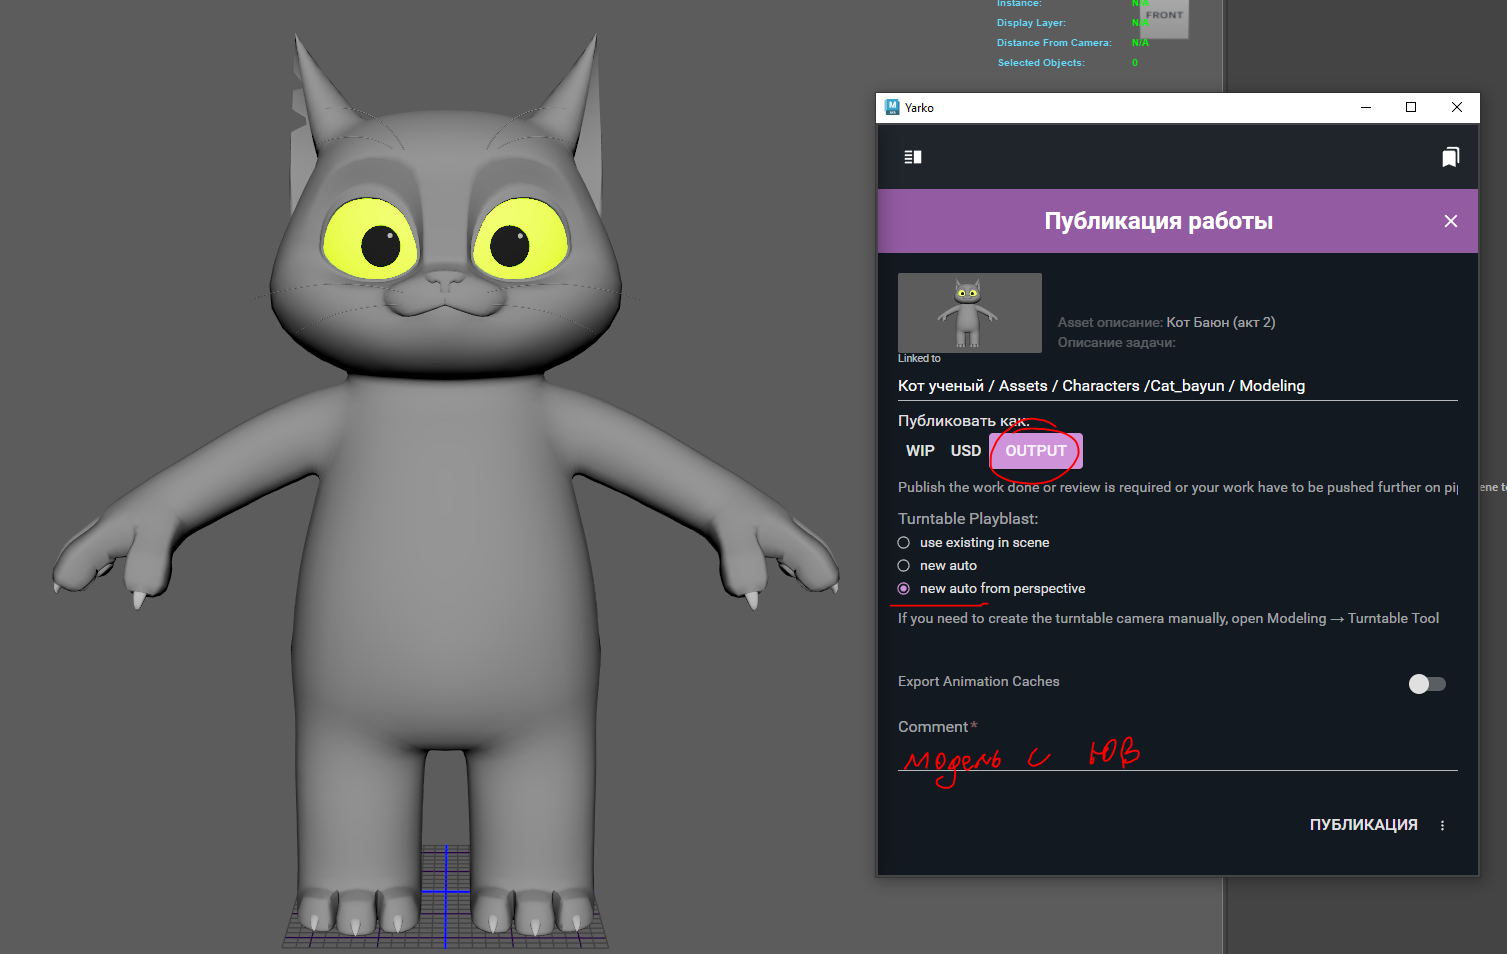Toggle Export Animation Caches switch
The height and width of the screenshot is (954, 1507).
pos(1427,684)
